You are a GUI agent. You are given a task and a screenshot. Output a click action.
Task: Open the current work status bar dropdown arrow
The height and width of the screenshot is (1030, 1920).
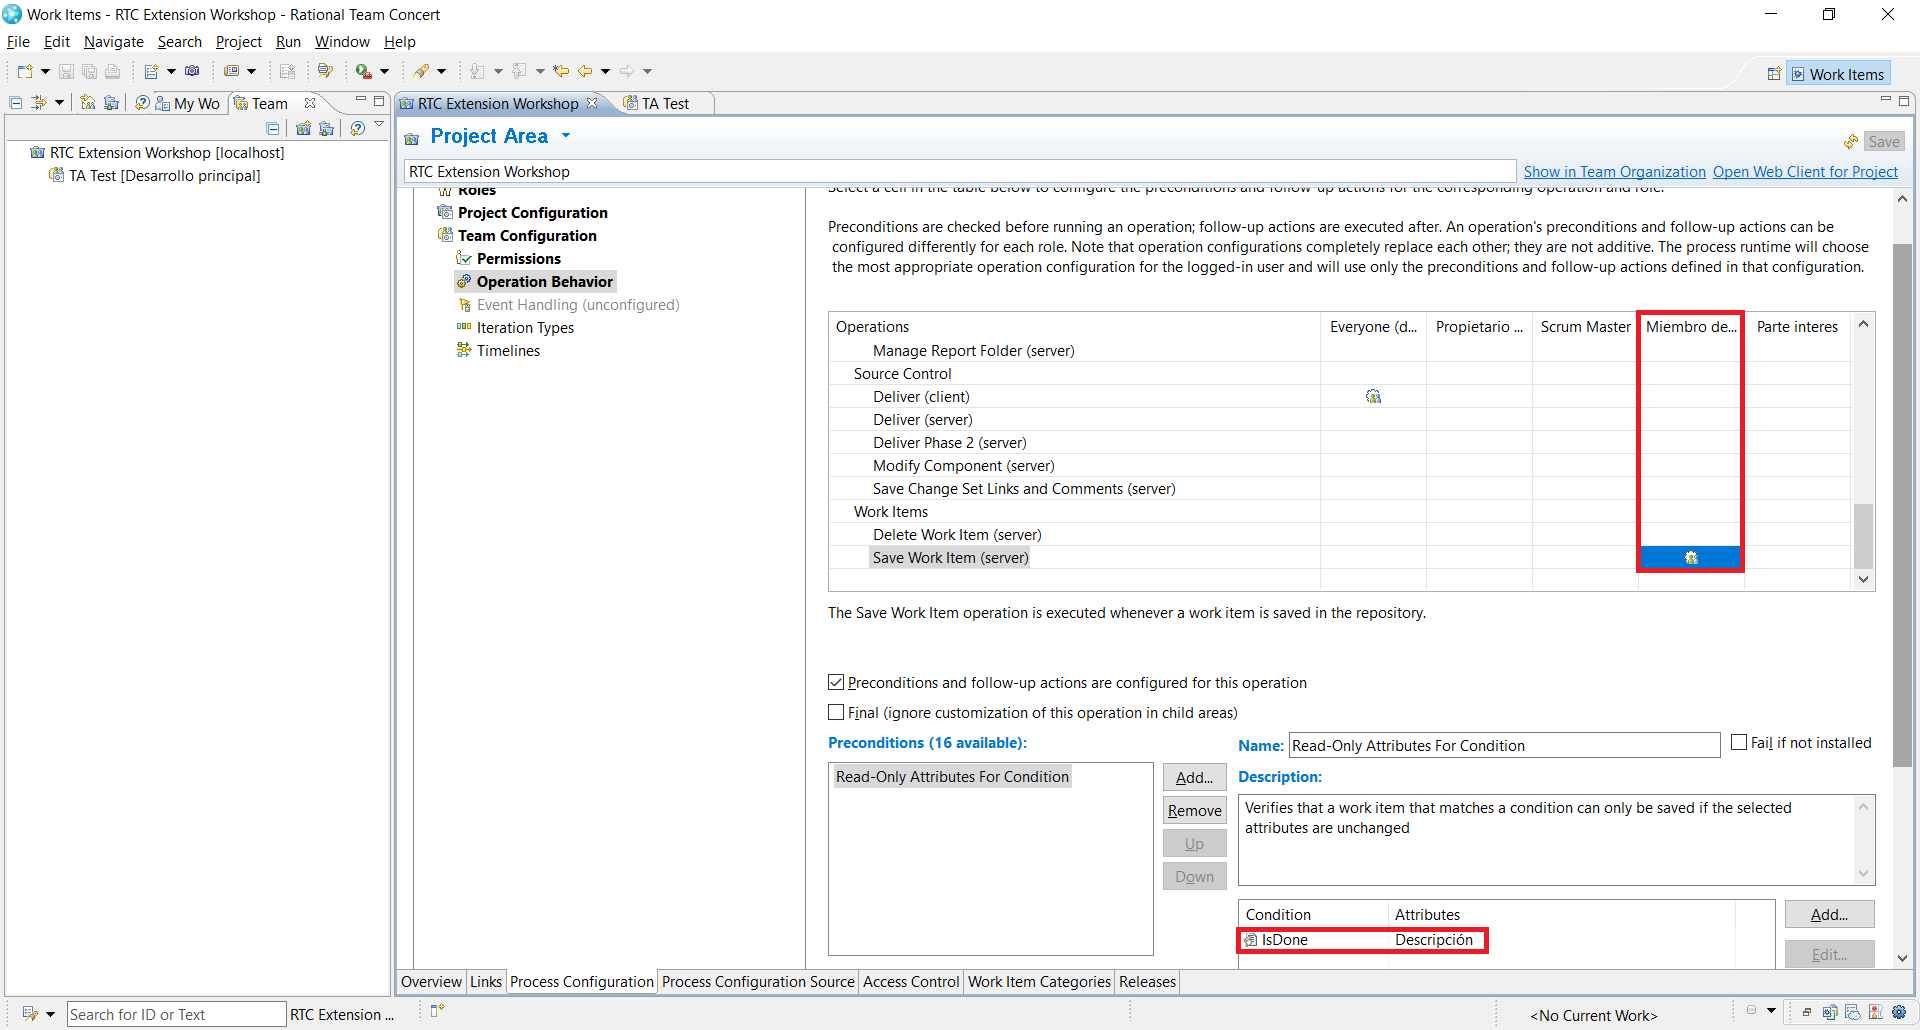click(1771, 1011)
